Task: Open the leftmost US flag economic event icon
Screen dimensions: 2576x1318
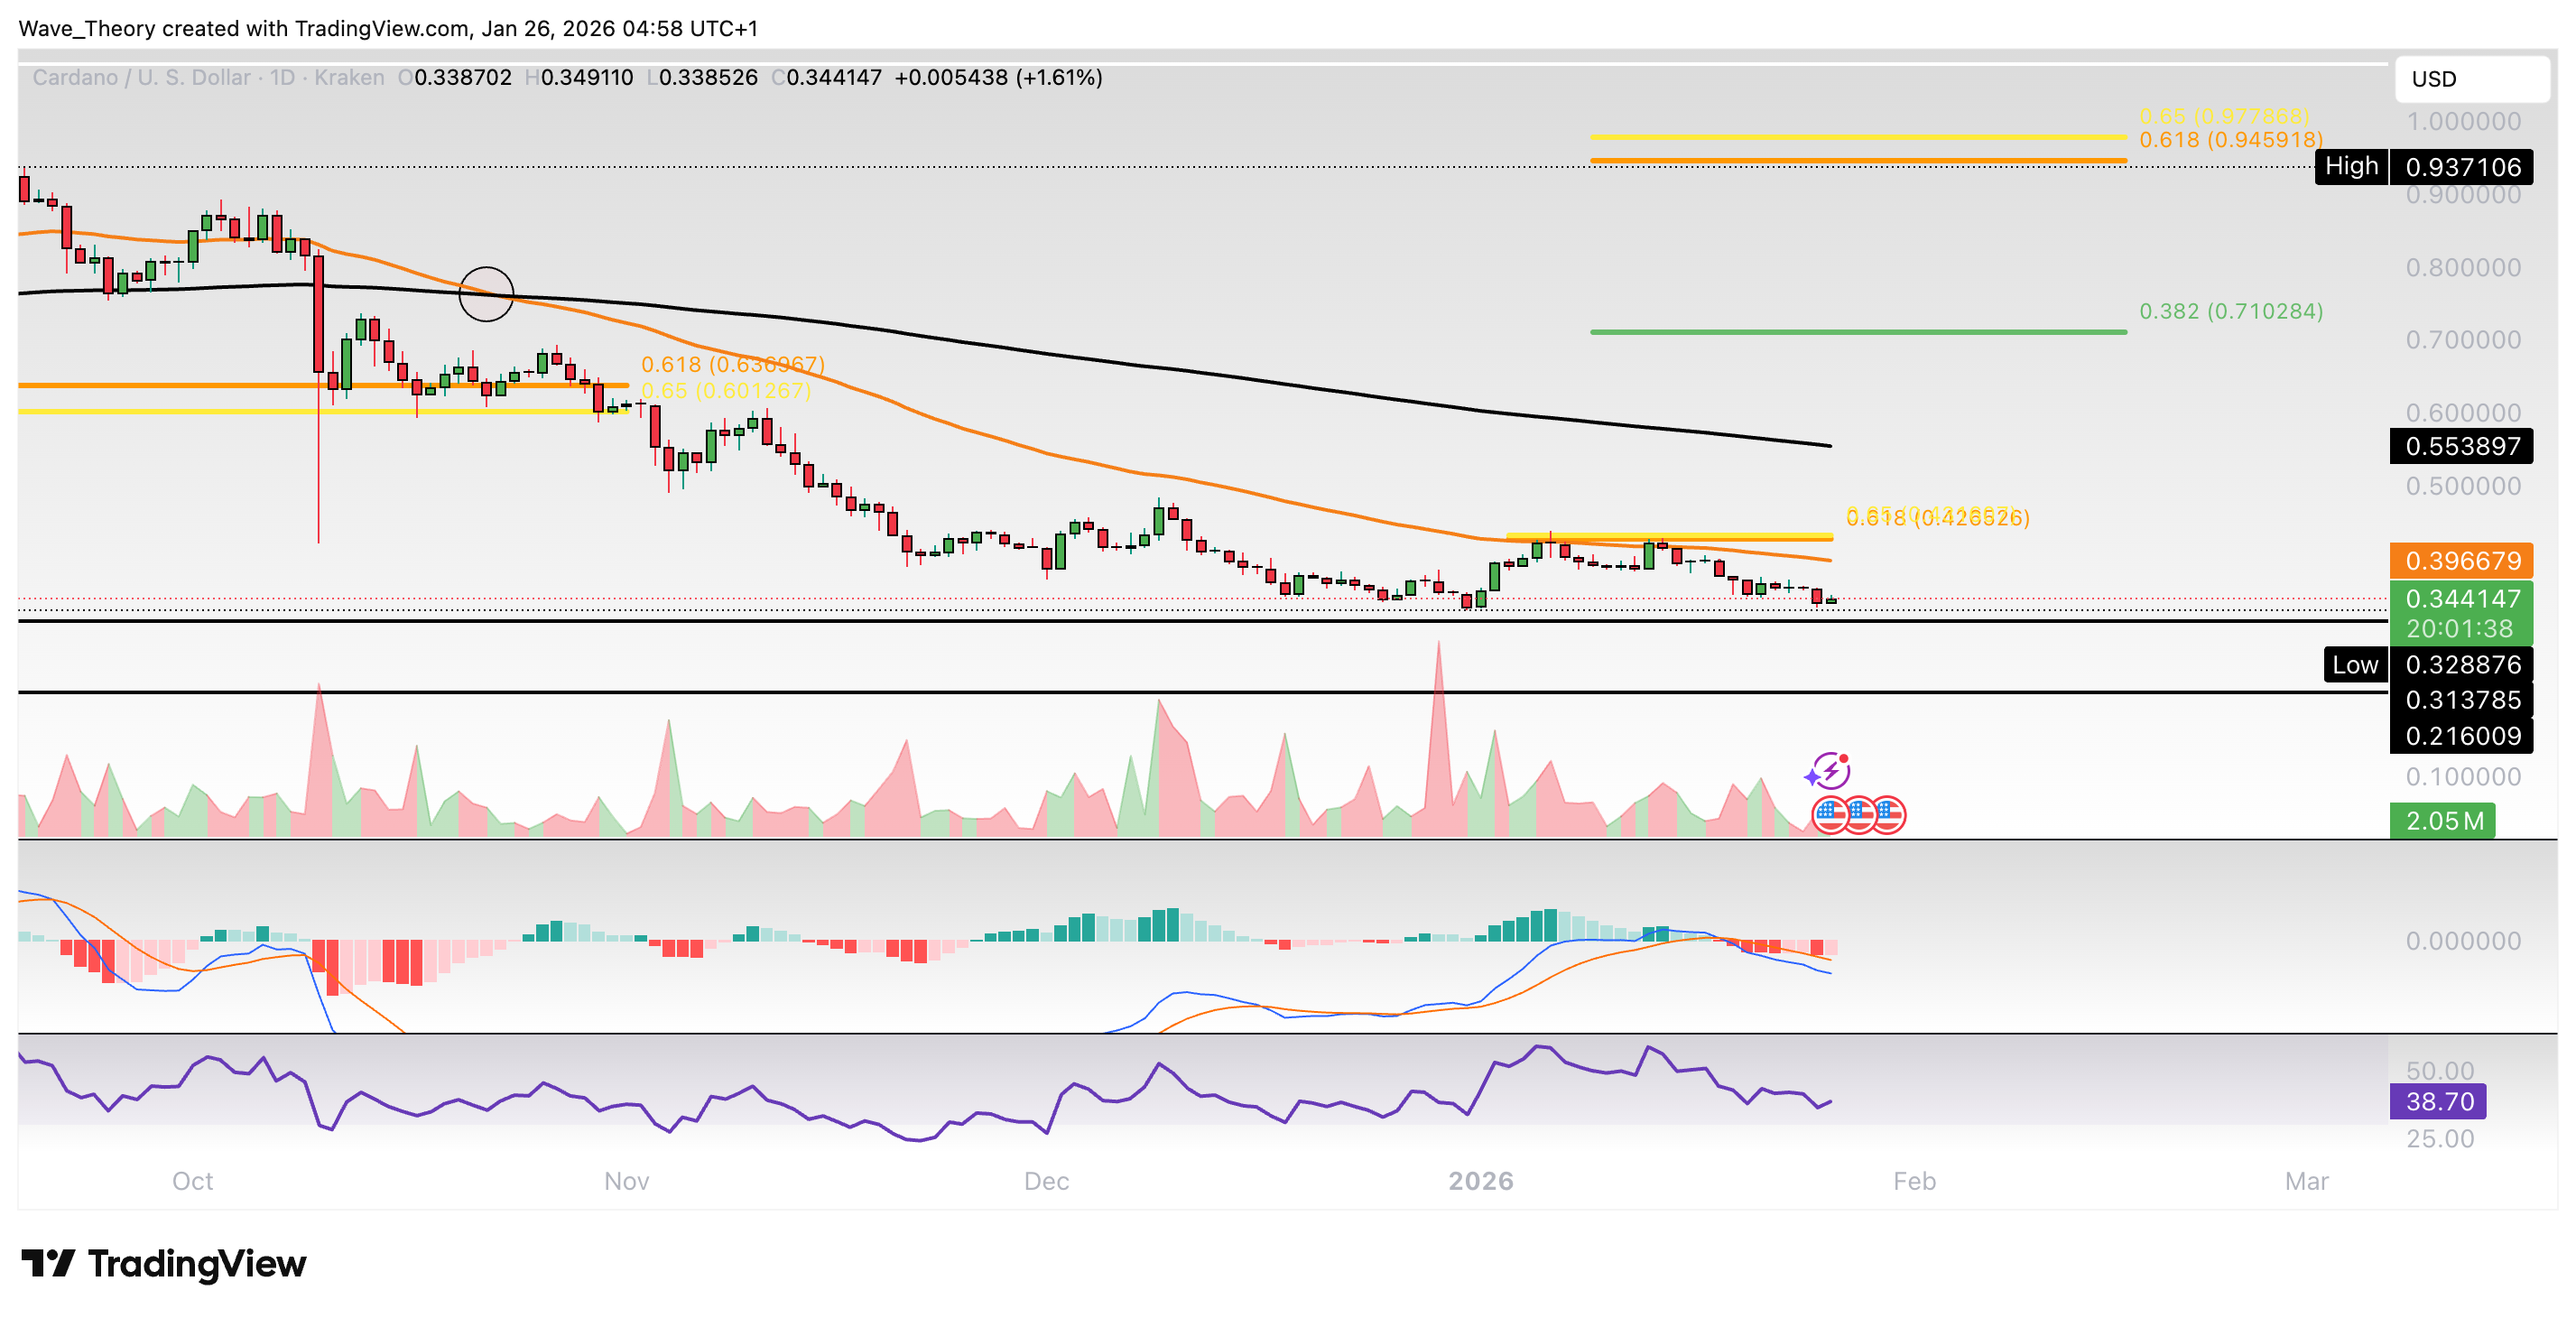Action: point(1829,815)
